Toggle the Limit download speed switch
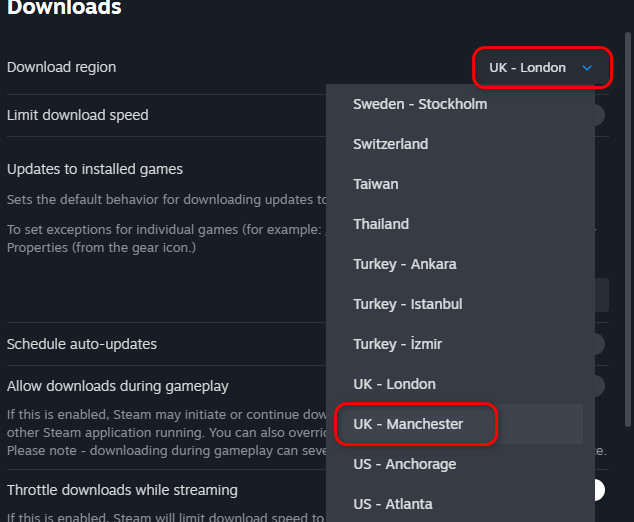This screenshot has height=522, width=634. click(x=597, y=115)
